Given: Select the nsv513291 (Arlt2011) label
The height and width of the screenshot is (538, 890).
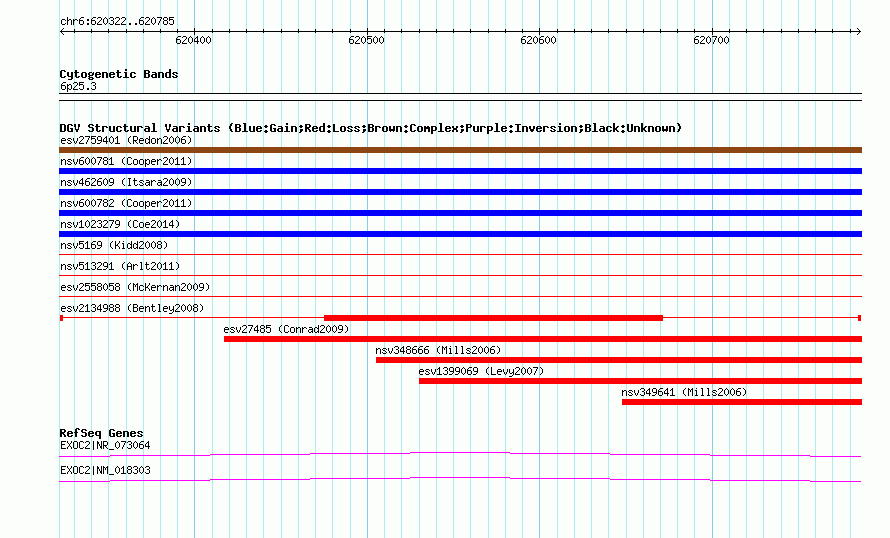Looking at the screenshot, I should tap(120, 266).
